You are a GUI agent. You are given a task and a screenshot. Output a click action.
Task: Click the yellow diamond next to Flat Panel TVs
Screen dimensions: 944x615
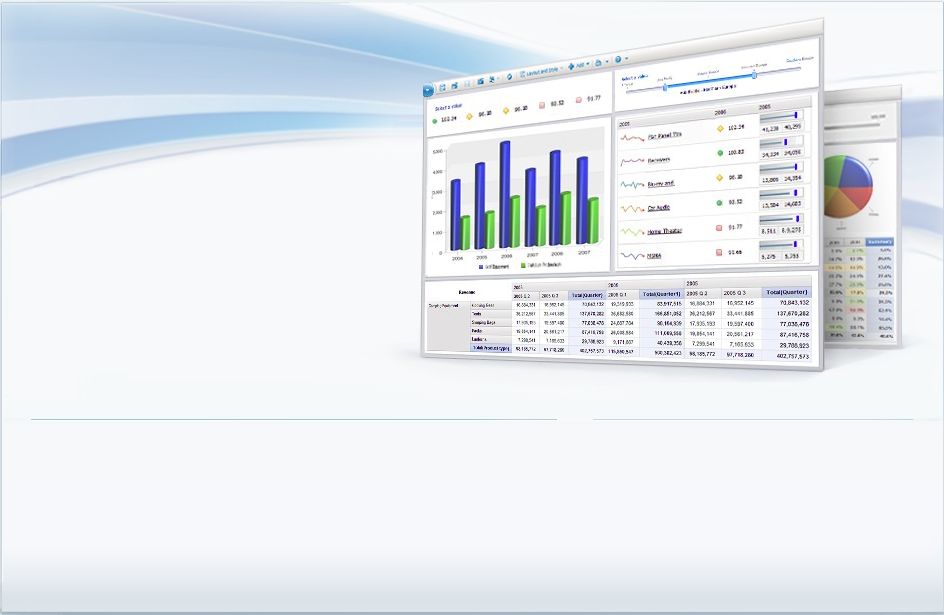pos(720,128)
